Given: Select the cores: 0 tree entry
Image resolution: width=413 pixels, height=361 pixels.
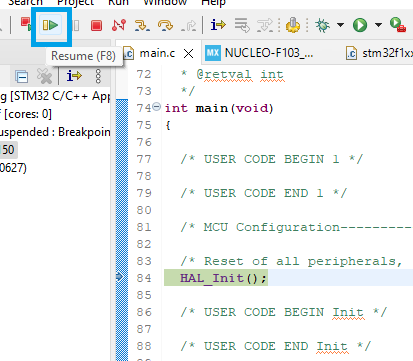Looking at the screenshot, I should pos(26,114).
